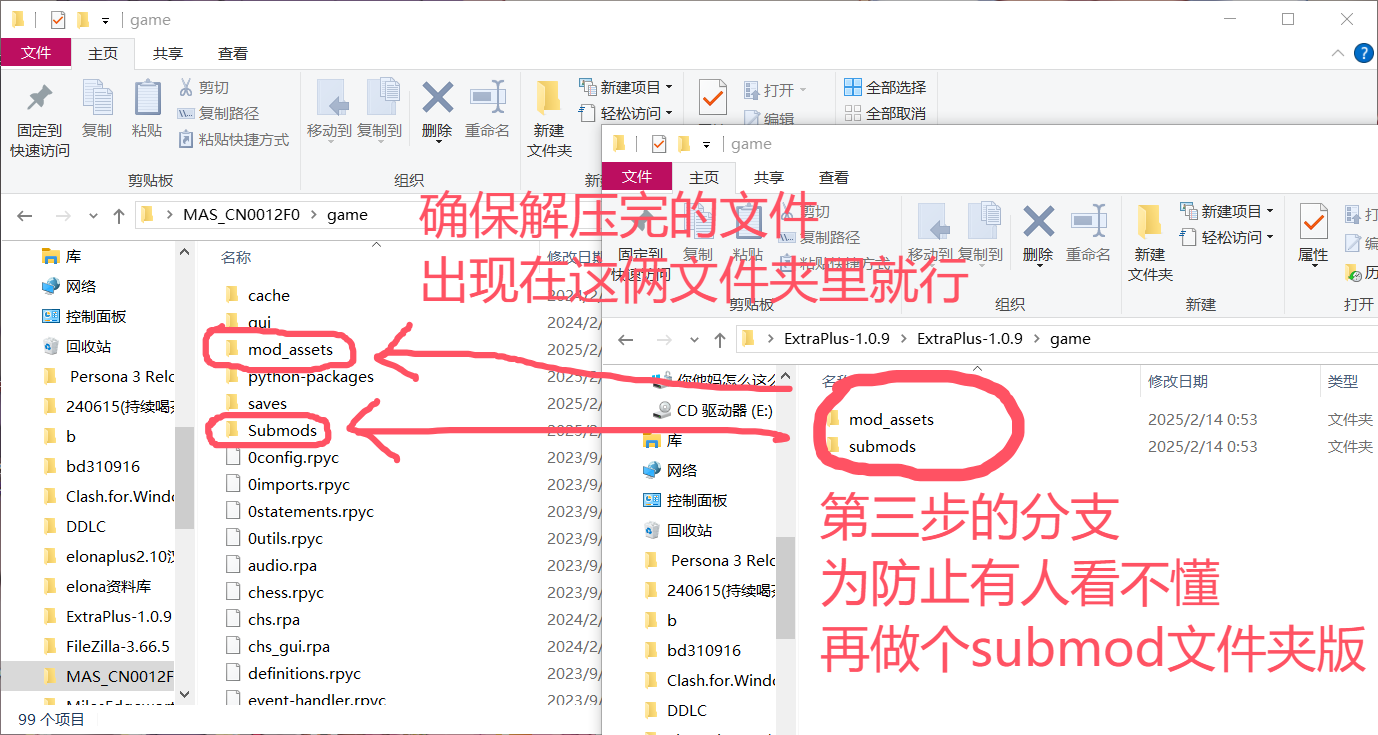Go up one level in front ExtraPlus window

pyautogui.click(x=720, y=339)
